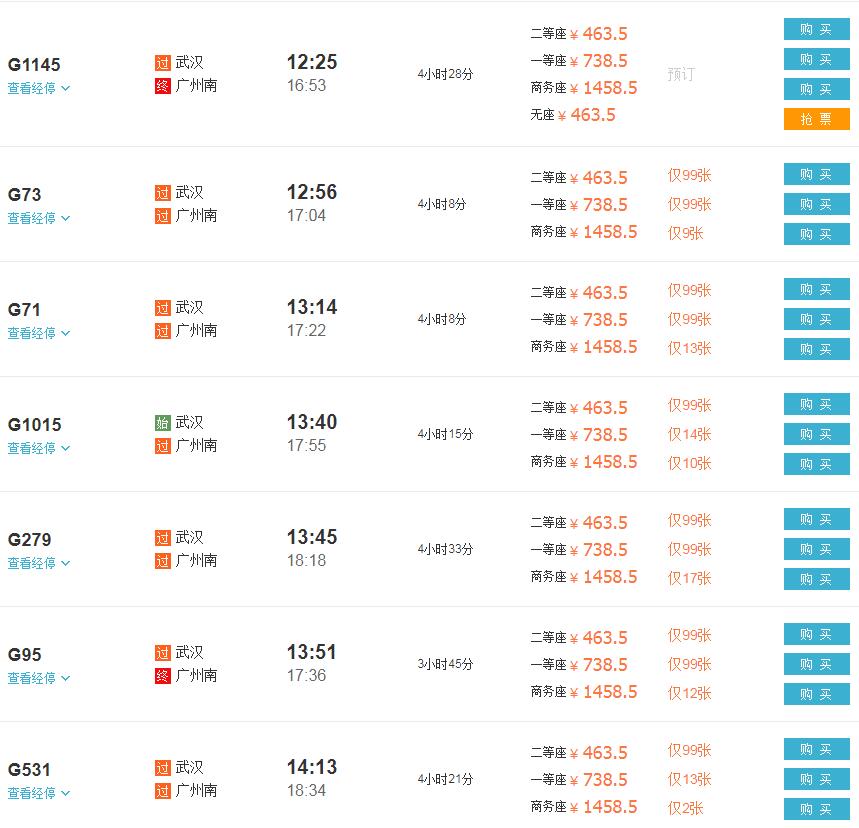Expand 查看经停 stops for train G73
Image resolution: width=859 pixels, height=828 pixels.
[x=39, y=218]
